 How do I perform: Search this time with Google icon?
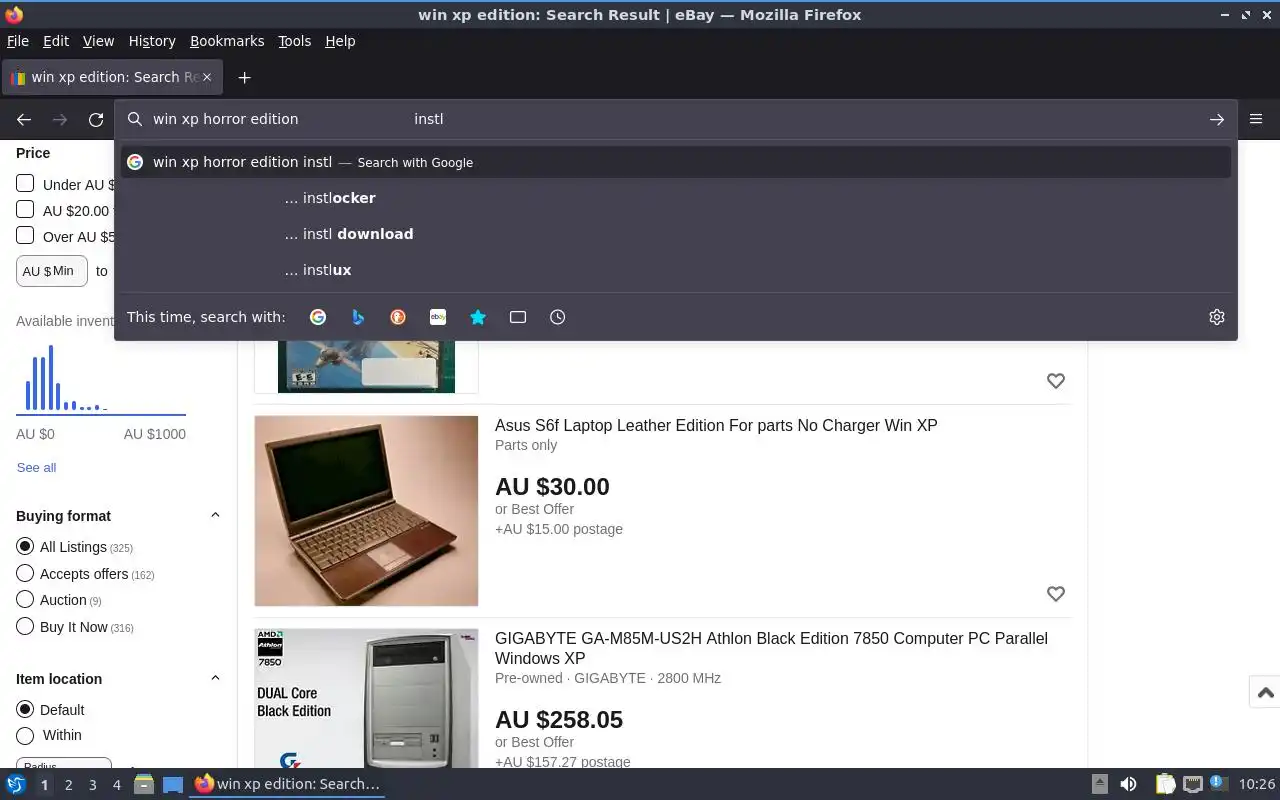click(318, 317)
